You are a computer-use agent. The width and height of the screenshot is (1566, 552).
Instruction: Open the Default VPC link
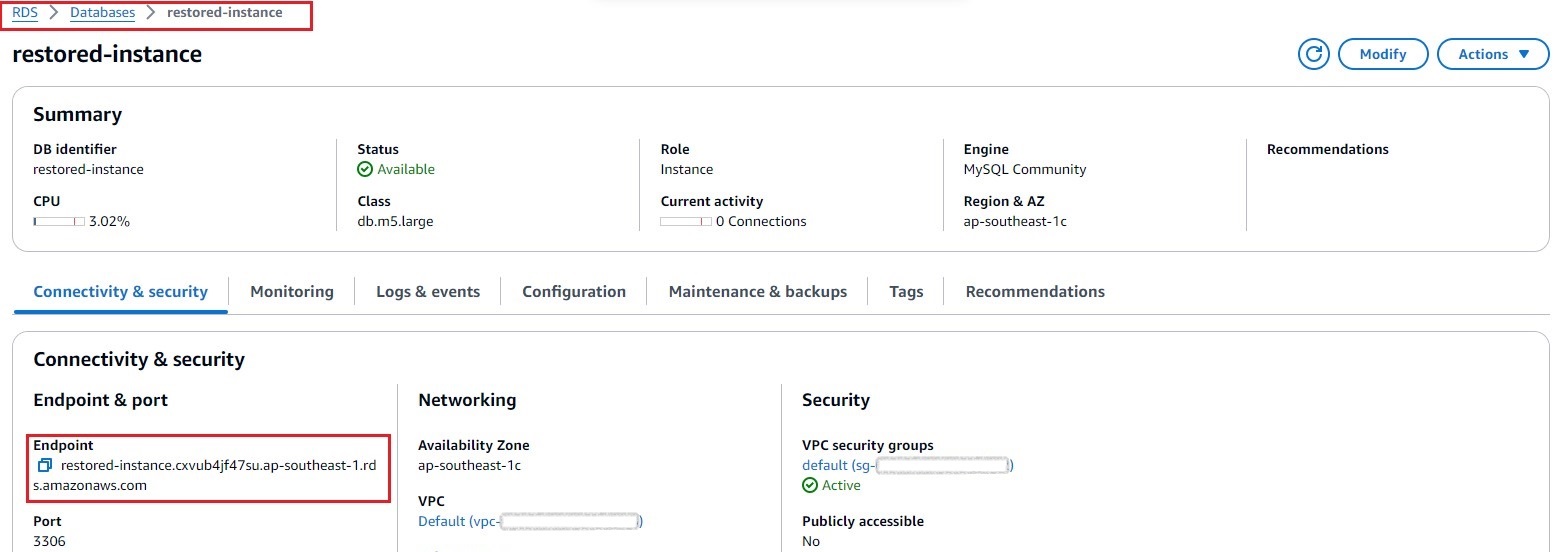(531, 521)
